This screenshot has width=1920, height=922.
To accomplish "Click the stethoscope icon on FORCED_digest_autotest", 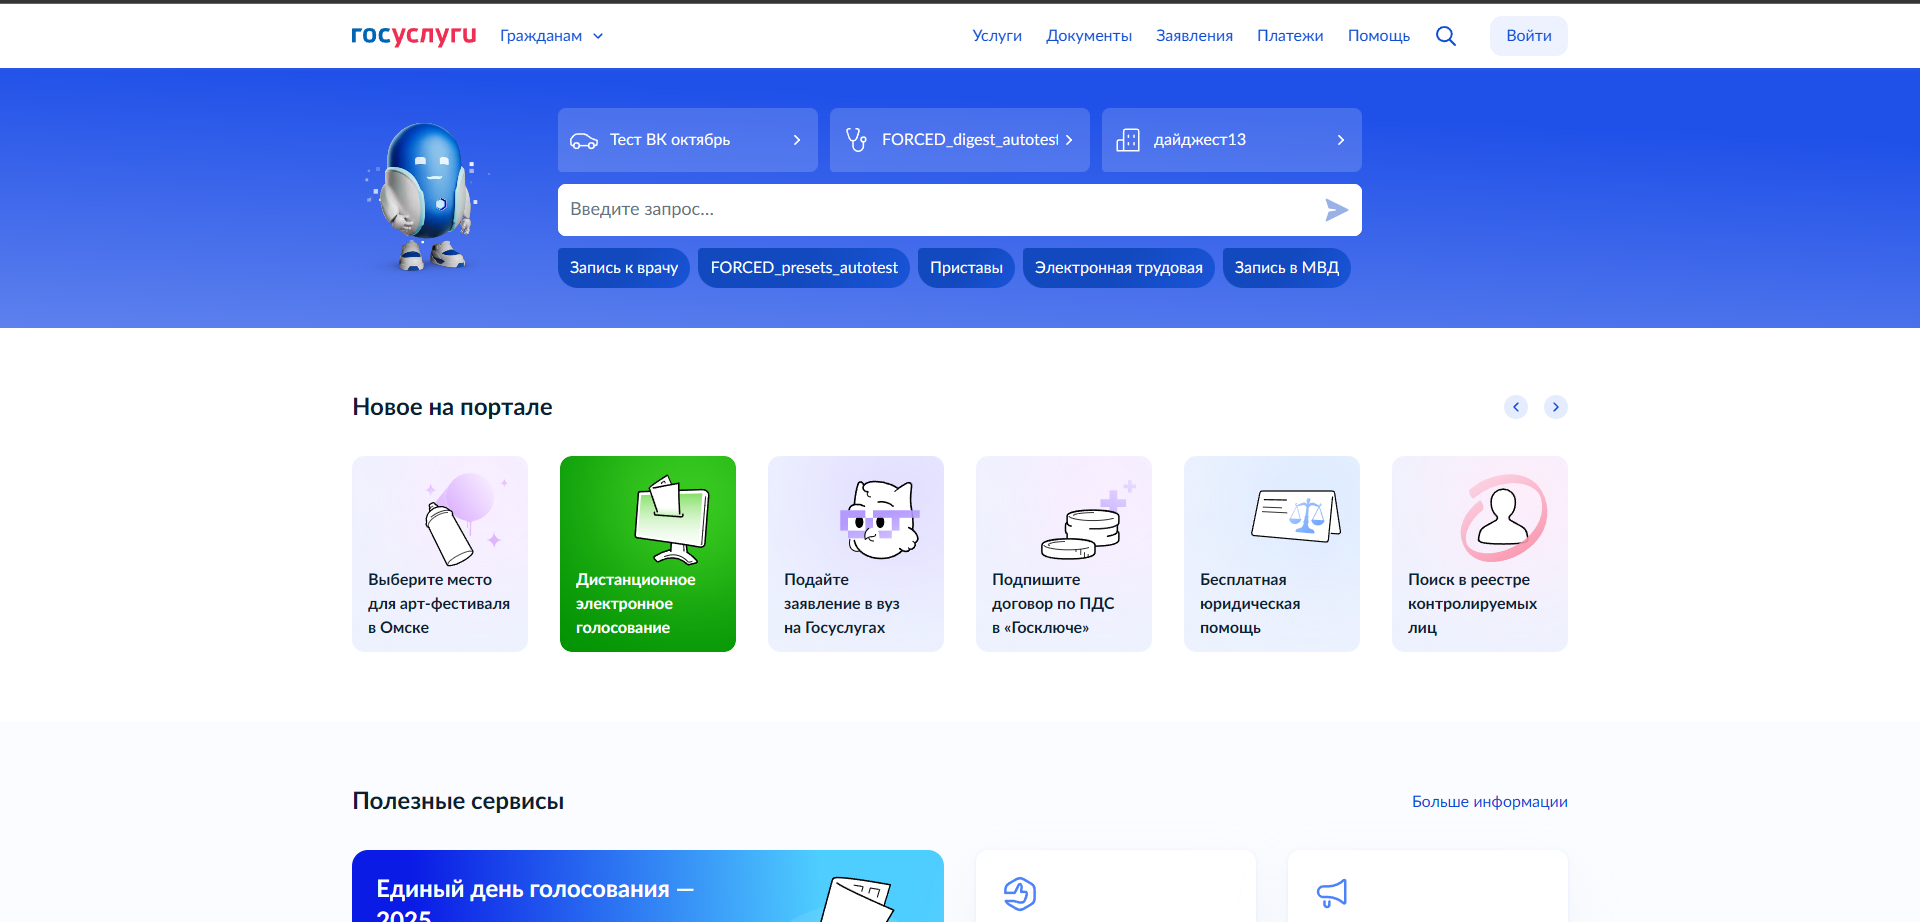I will pos(856,140).
